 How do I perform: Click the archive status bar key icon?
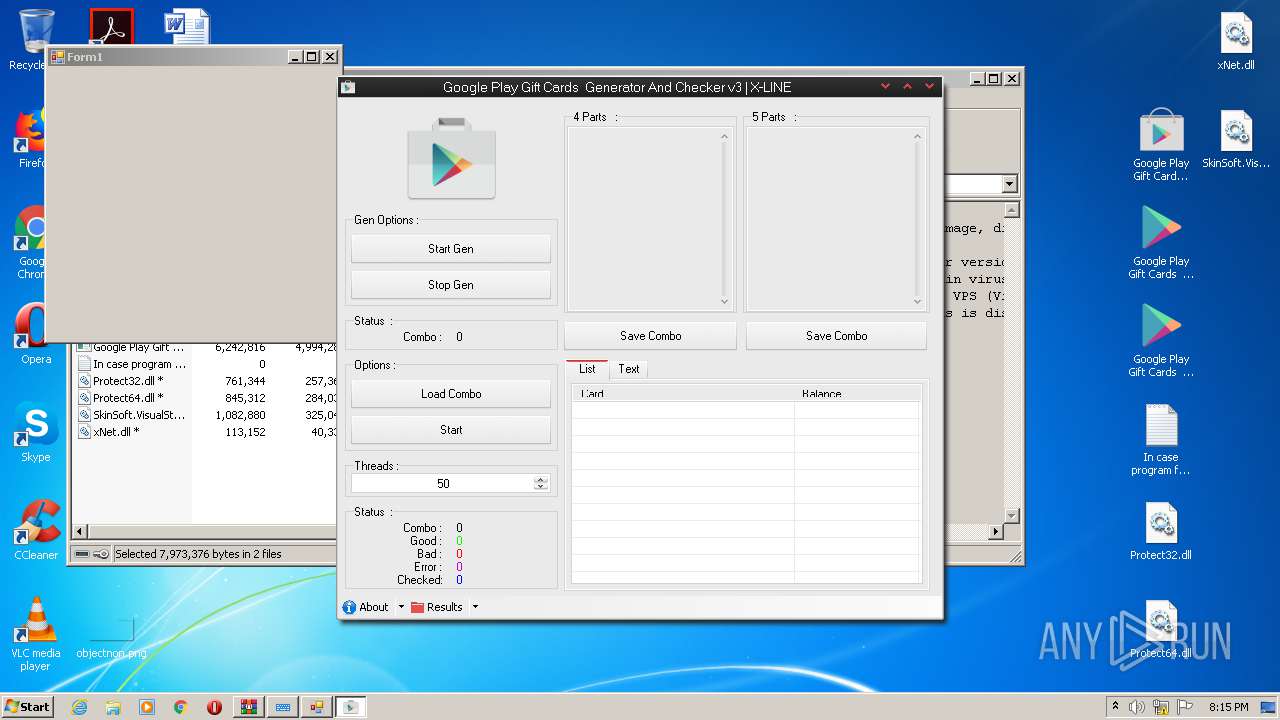[101, 554]
